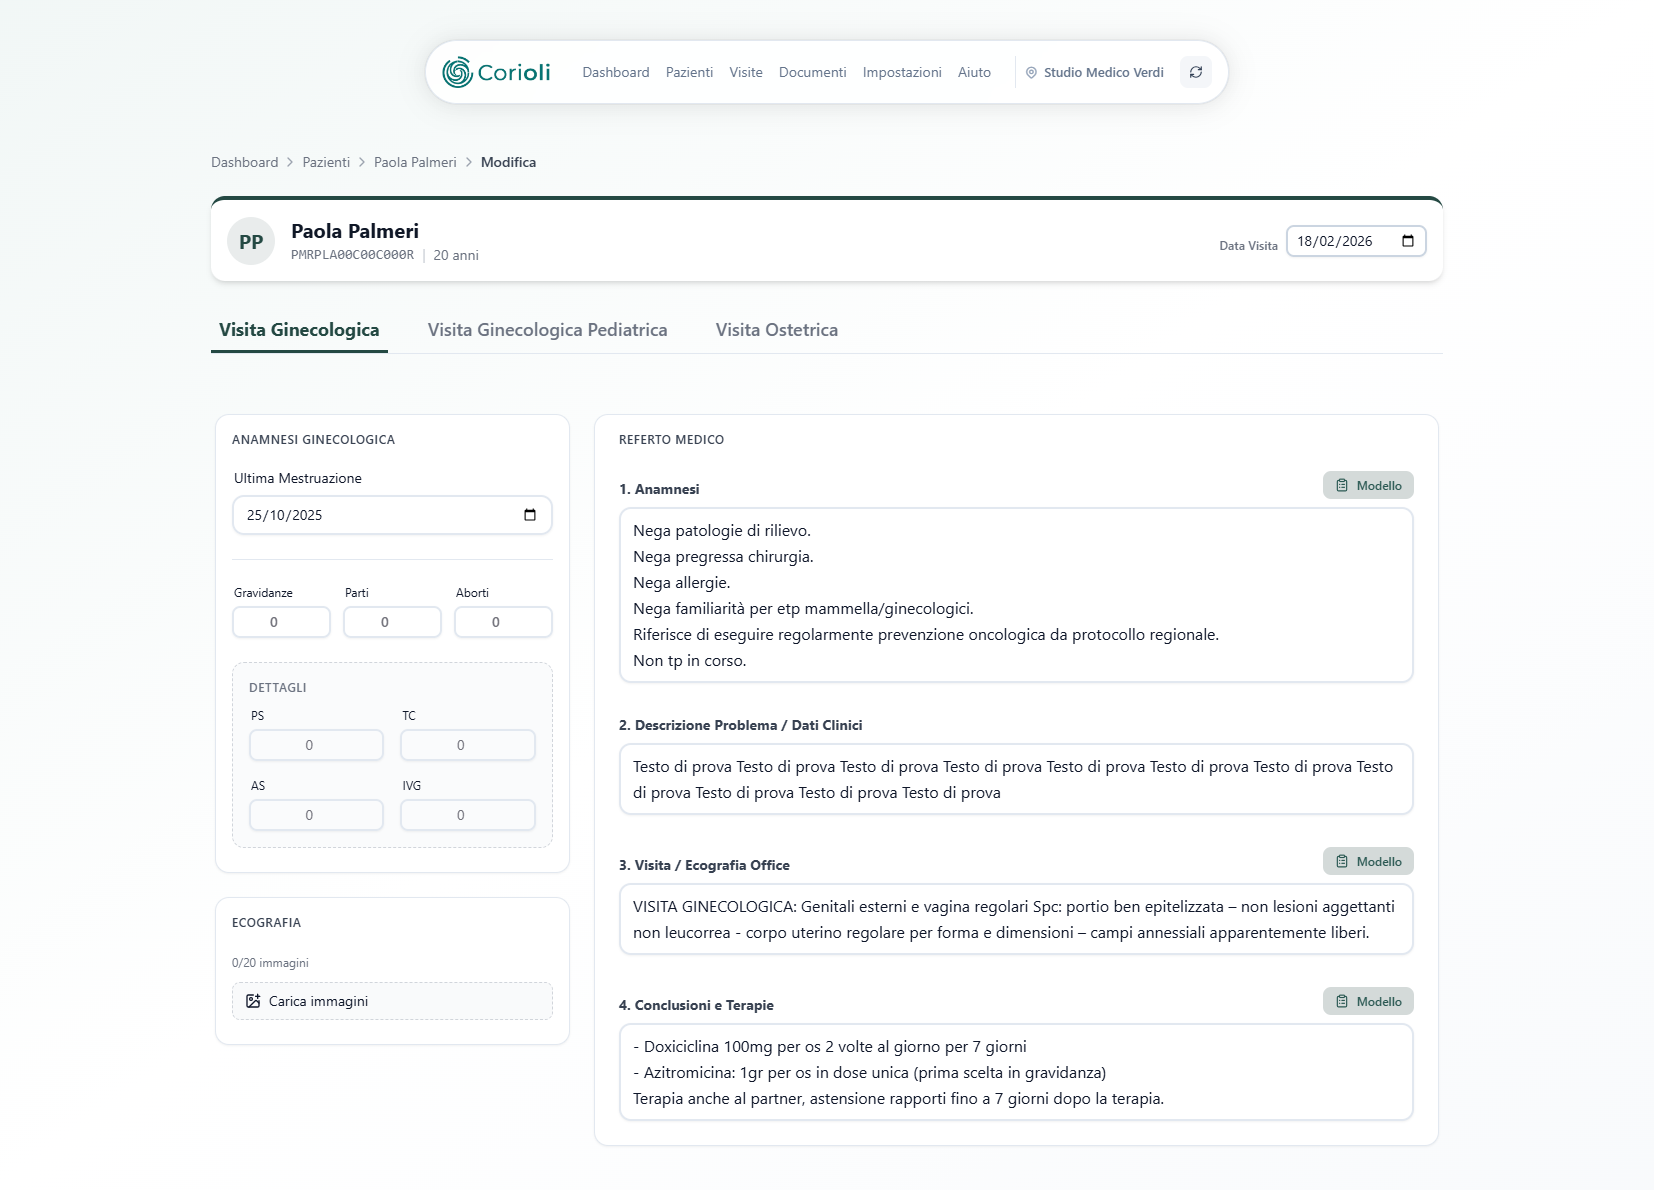
Task: Open the Data Visita calendar picker icon
Action: pos(1408,241)
